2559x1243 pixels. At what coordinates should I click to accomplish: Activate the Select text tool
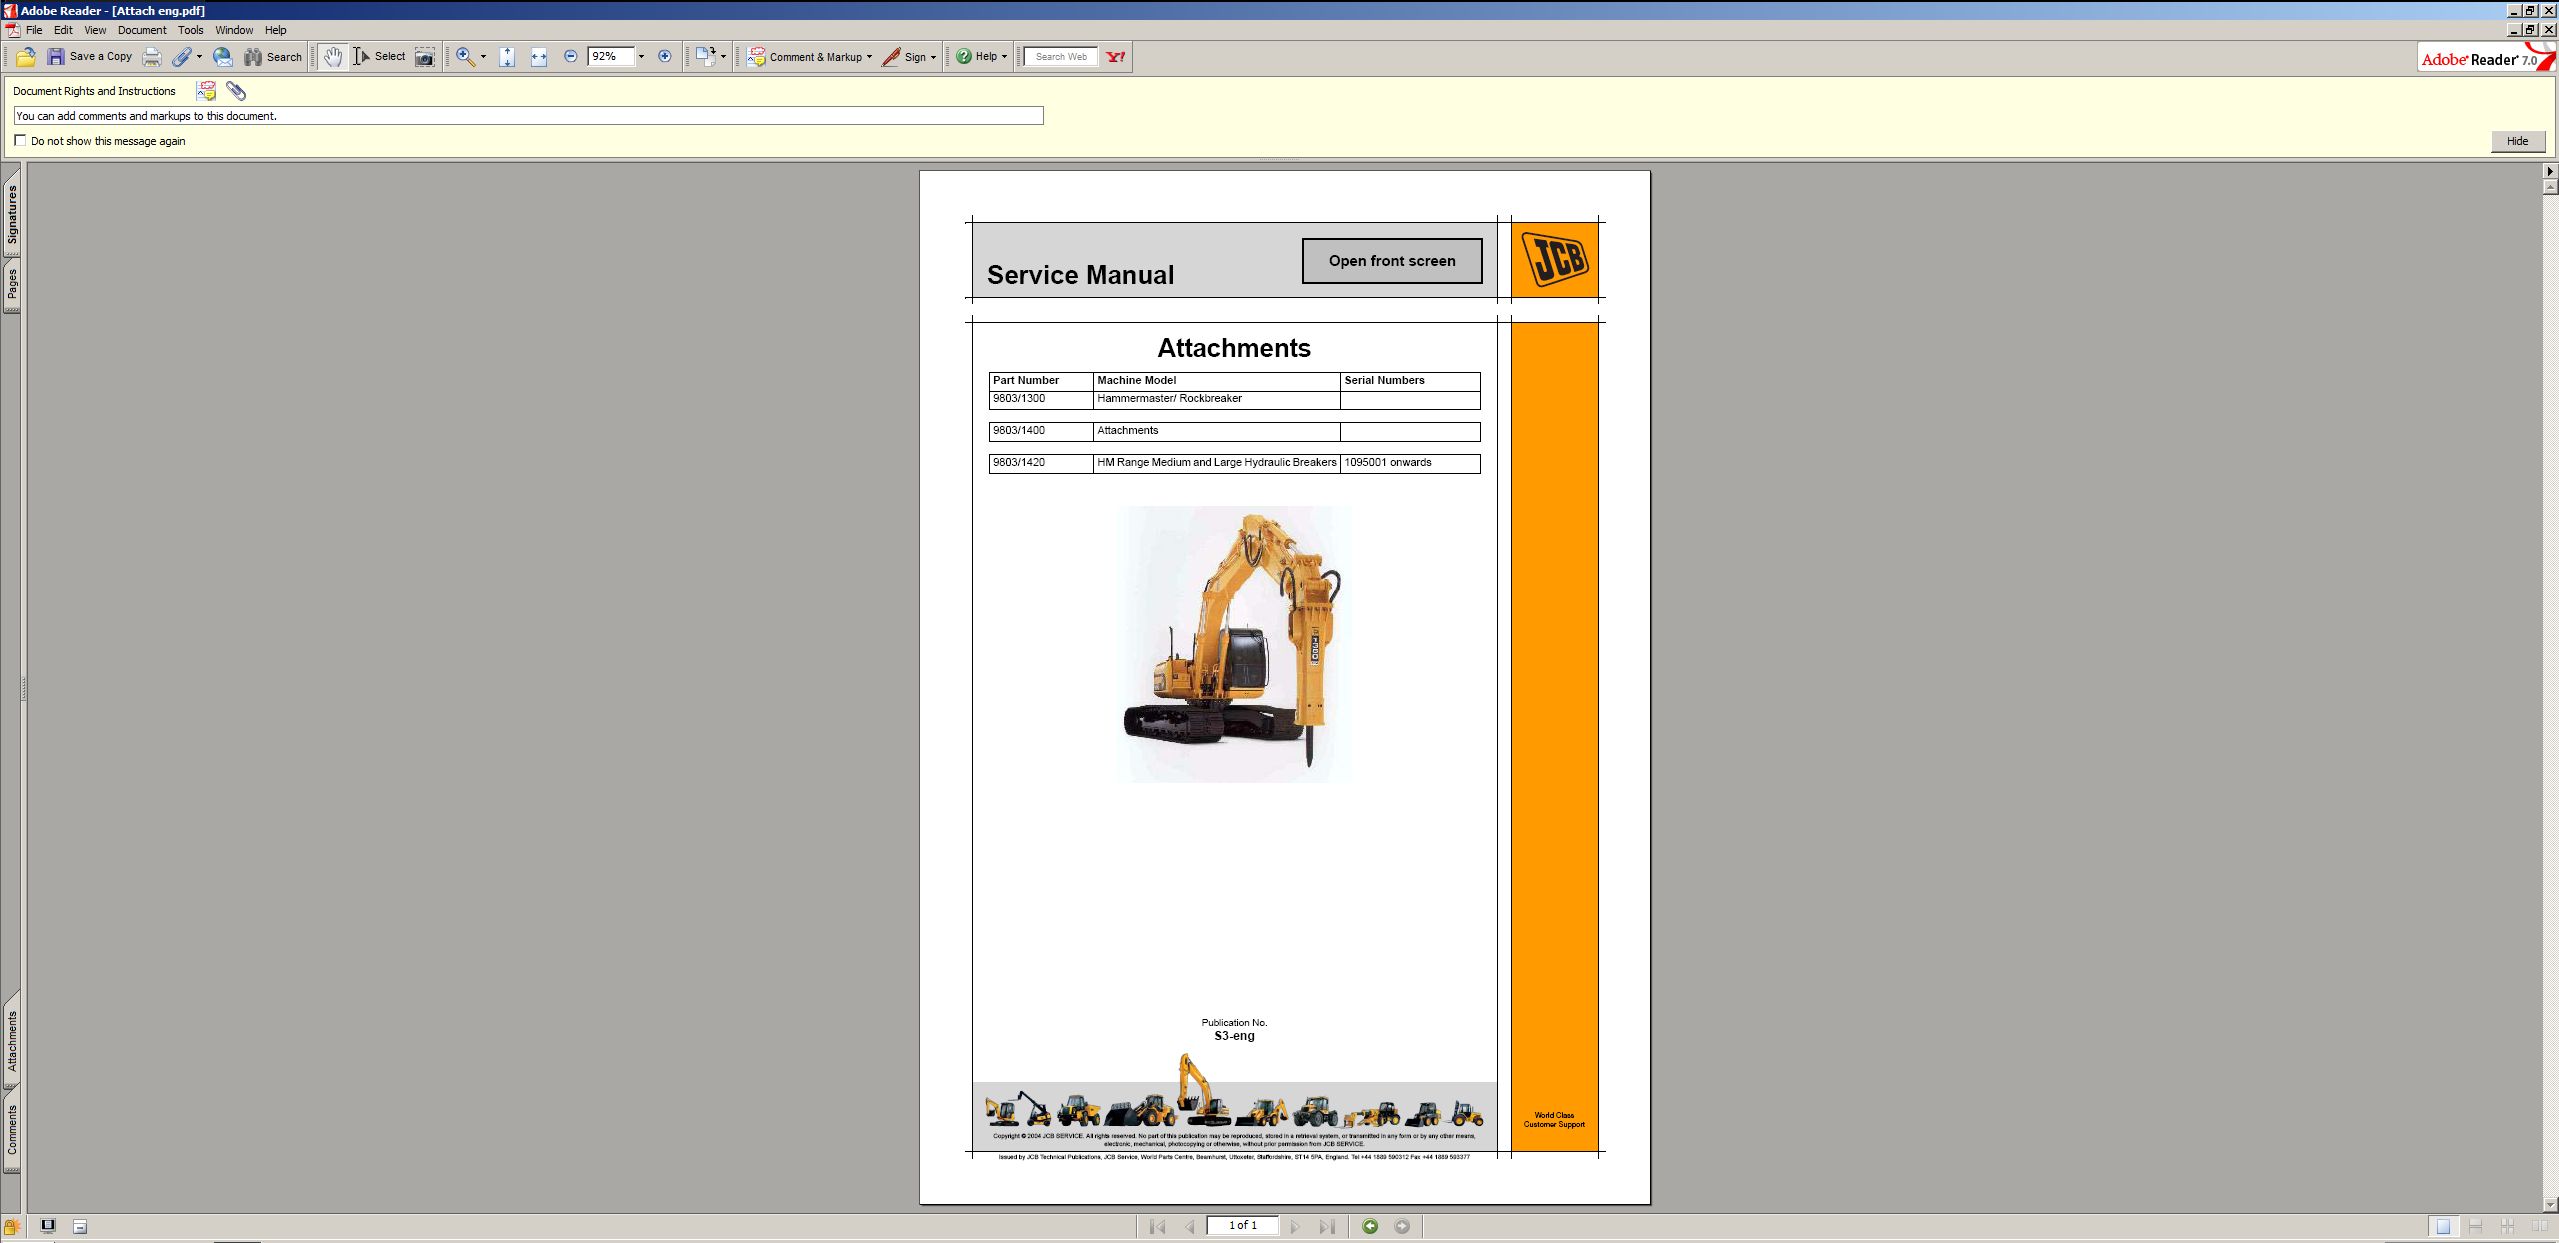[379, 57]
